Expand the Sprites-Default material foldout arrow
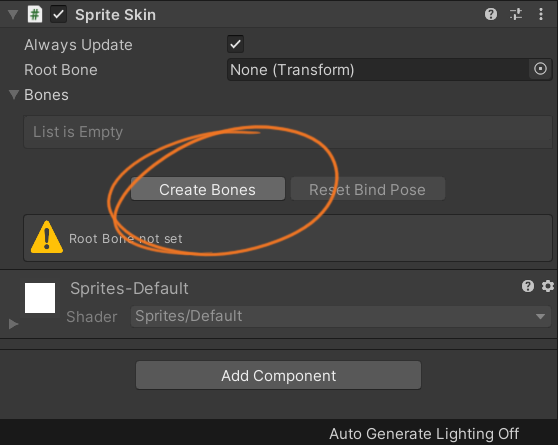The image size is (558, 445). click(14, 324)
